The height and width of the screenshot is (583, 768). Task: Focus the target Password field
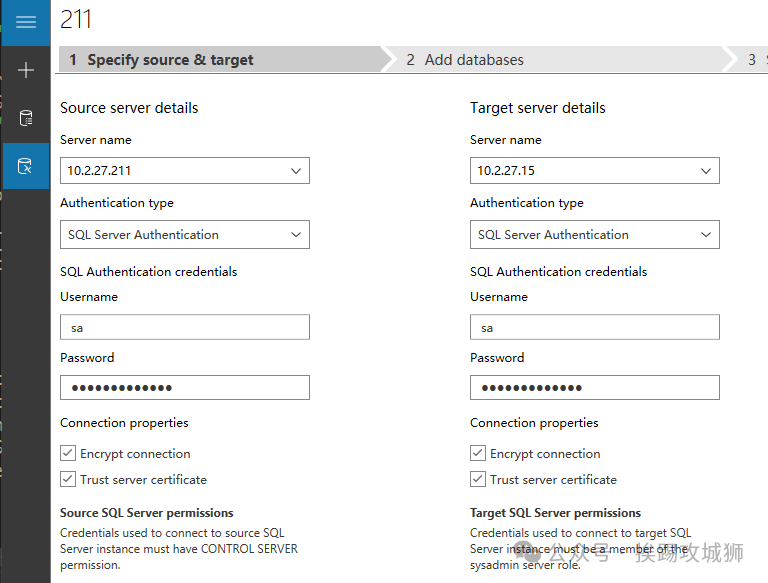(x=595, y=388)
